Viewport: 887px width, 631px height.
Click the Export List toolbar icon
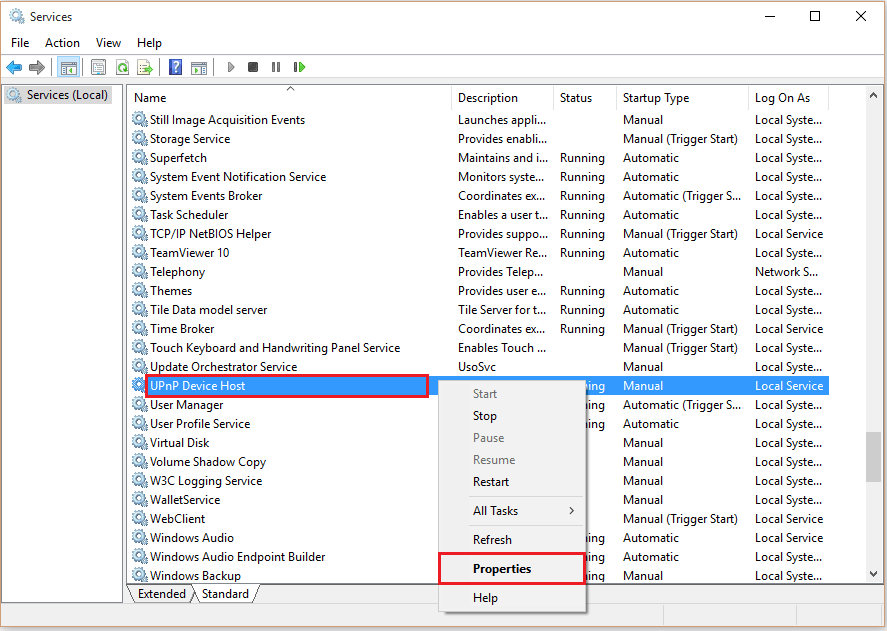(x=145, y=67)
